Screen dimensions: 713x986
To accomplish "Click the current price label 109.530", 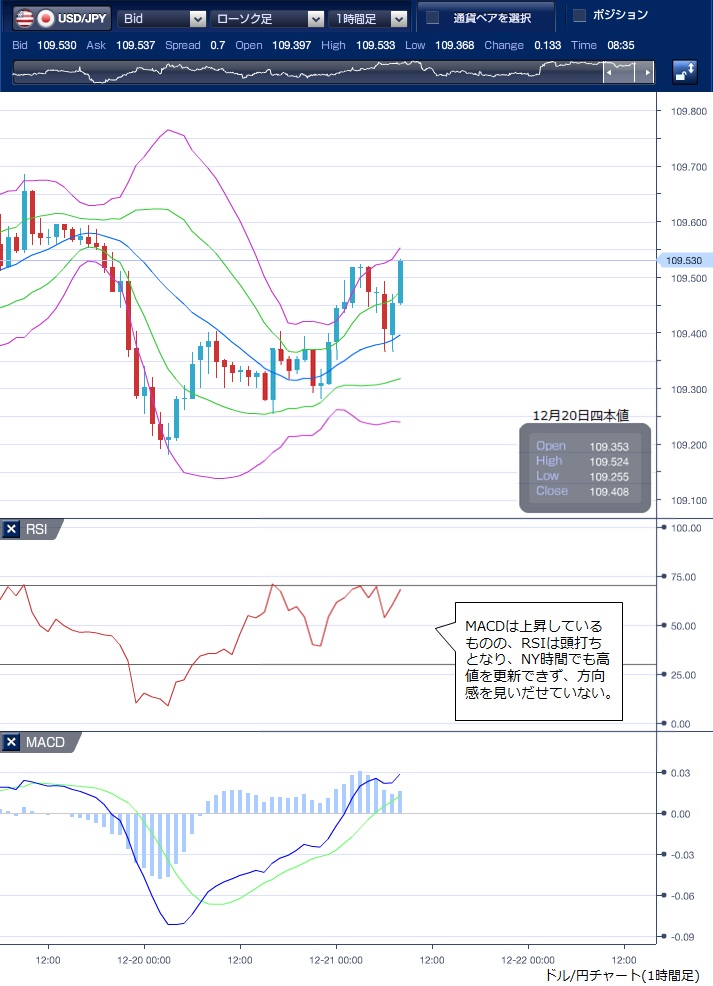I will [681, 261].
